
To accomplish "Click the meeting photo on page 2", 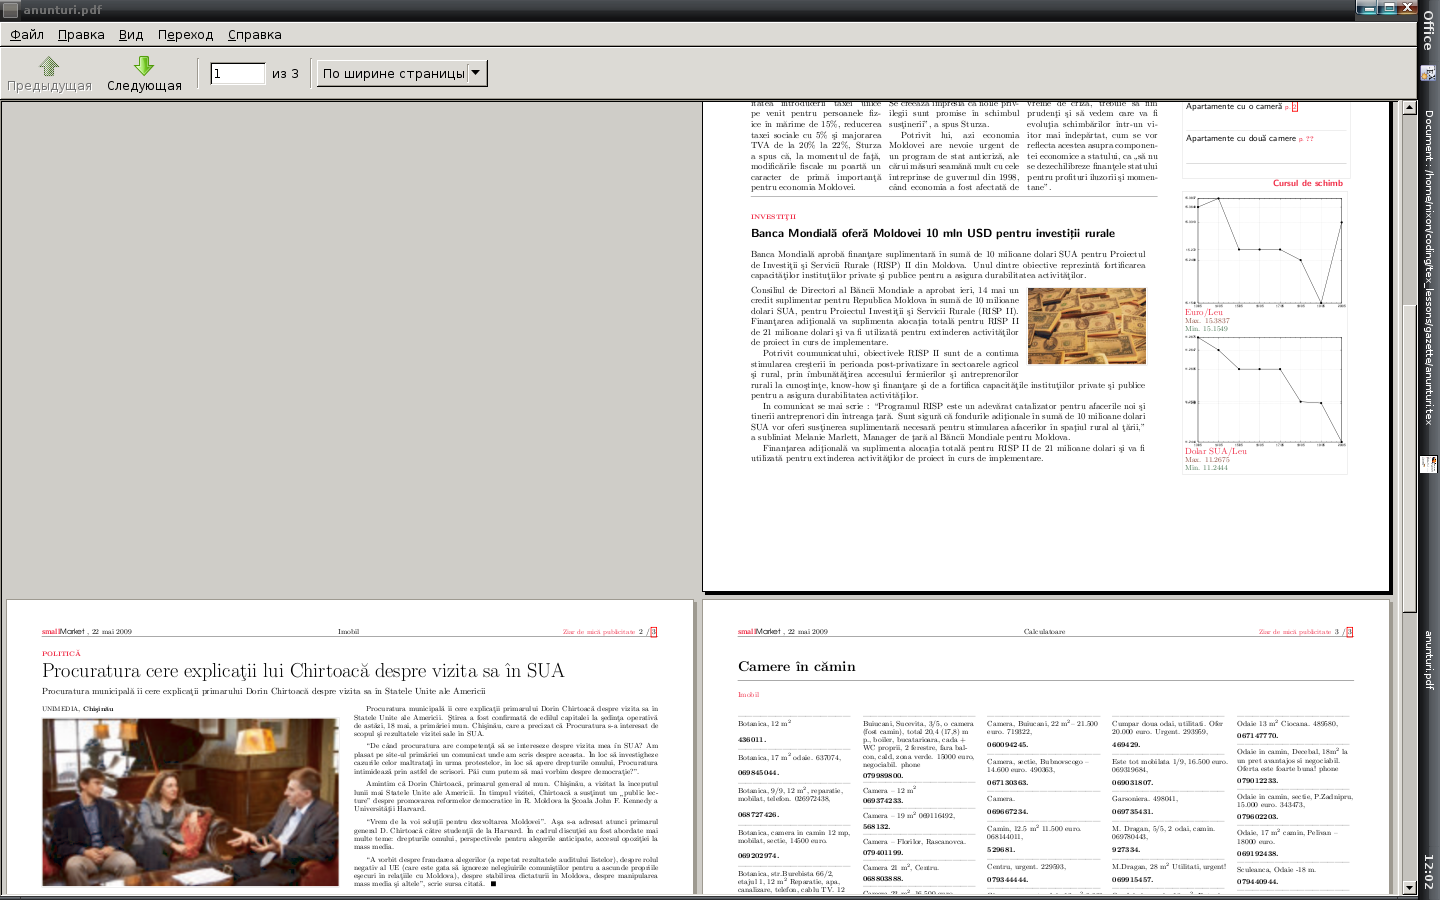I will point(190,802).
